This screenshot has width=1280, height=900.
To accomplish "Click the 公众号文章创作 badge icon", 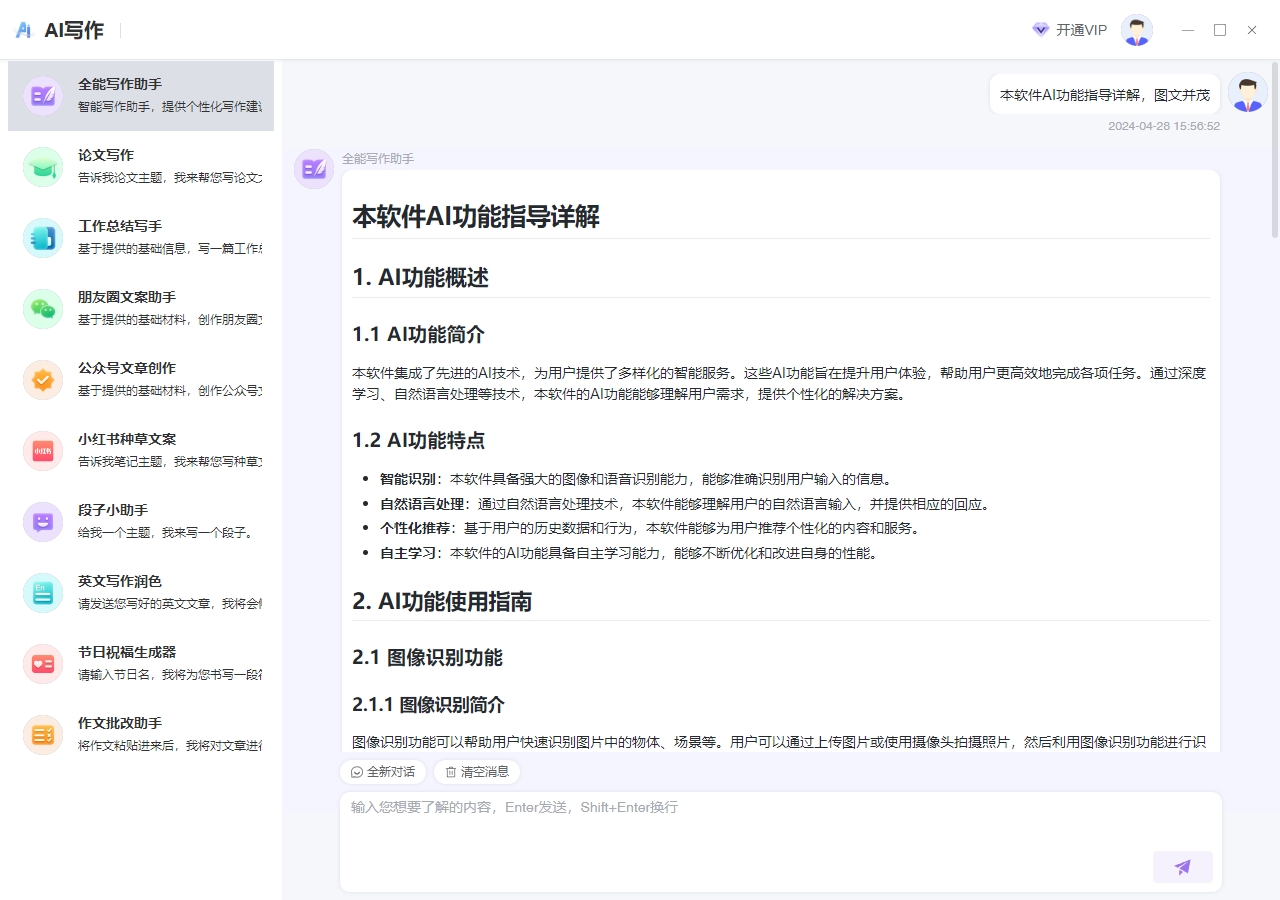I will click(43, 380).
